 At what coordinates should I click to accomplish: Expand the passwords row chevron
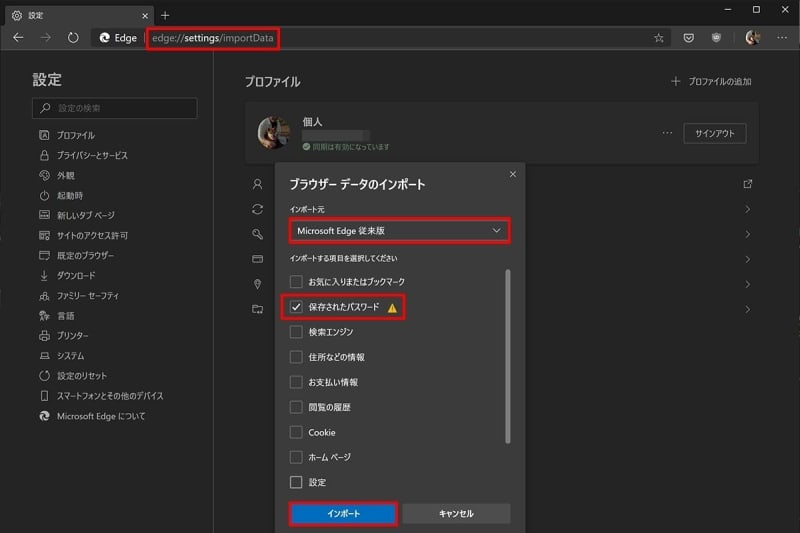(x=747, y=234)
